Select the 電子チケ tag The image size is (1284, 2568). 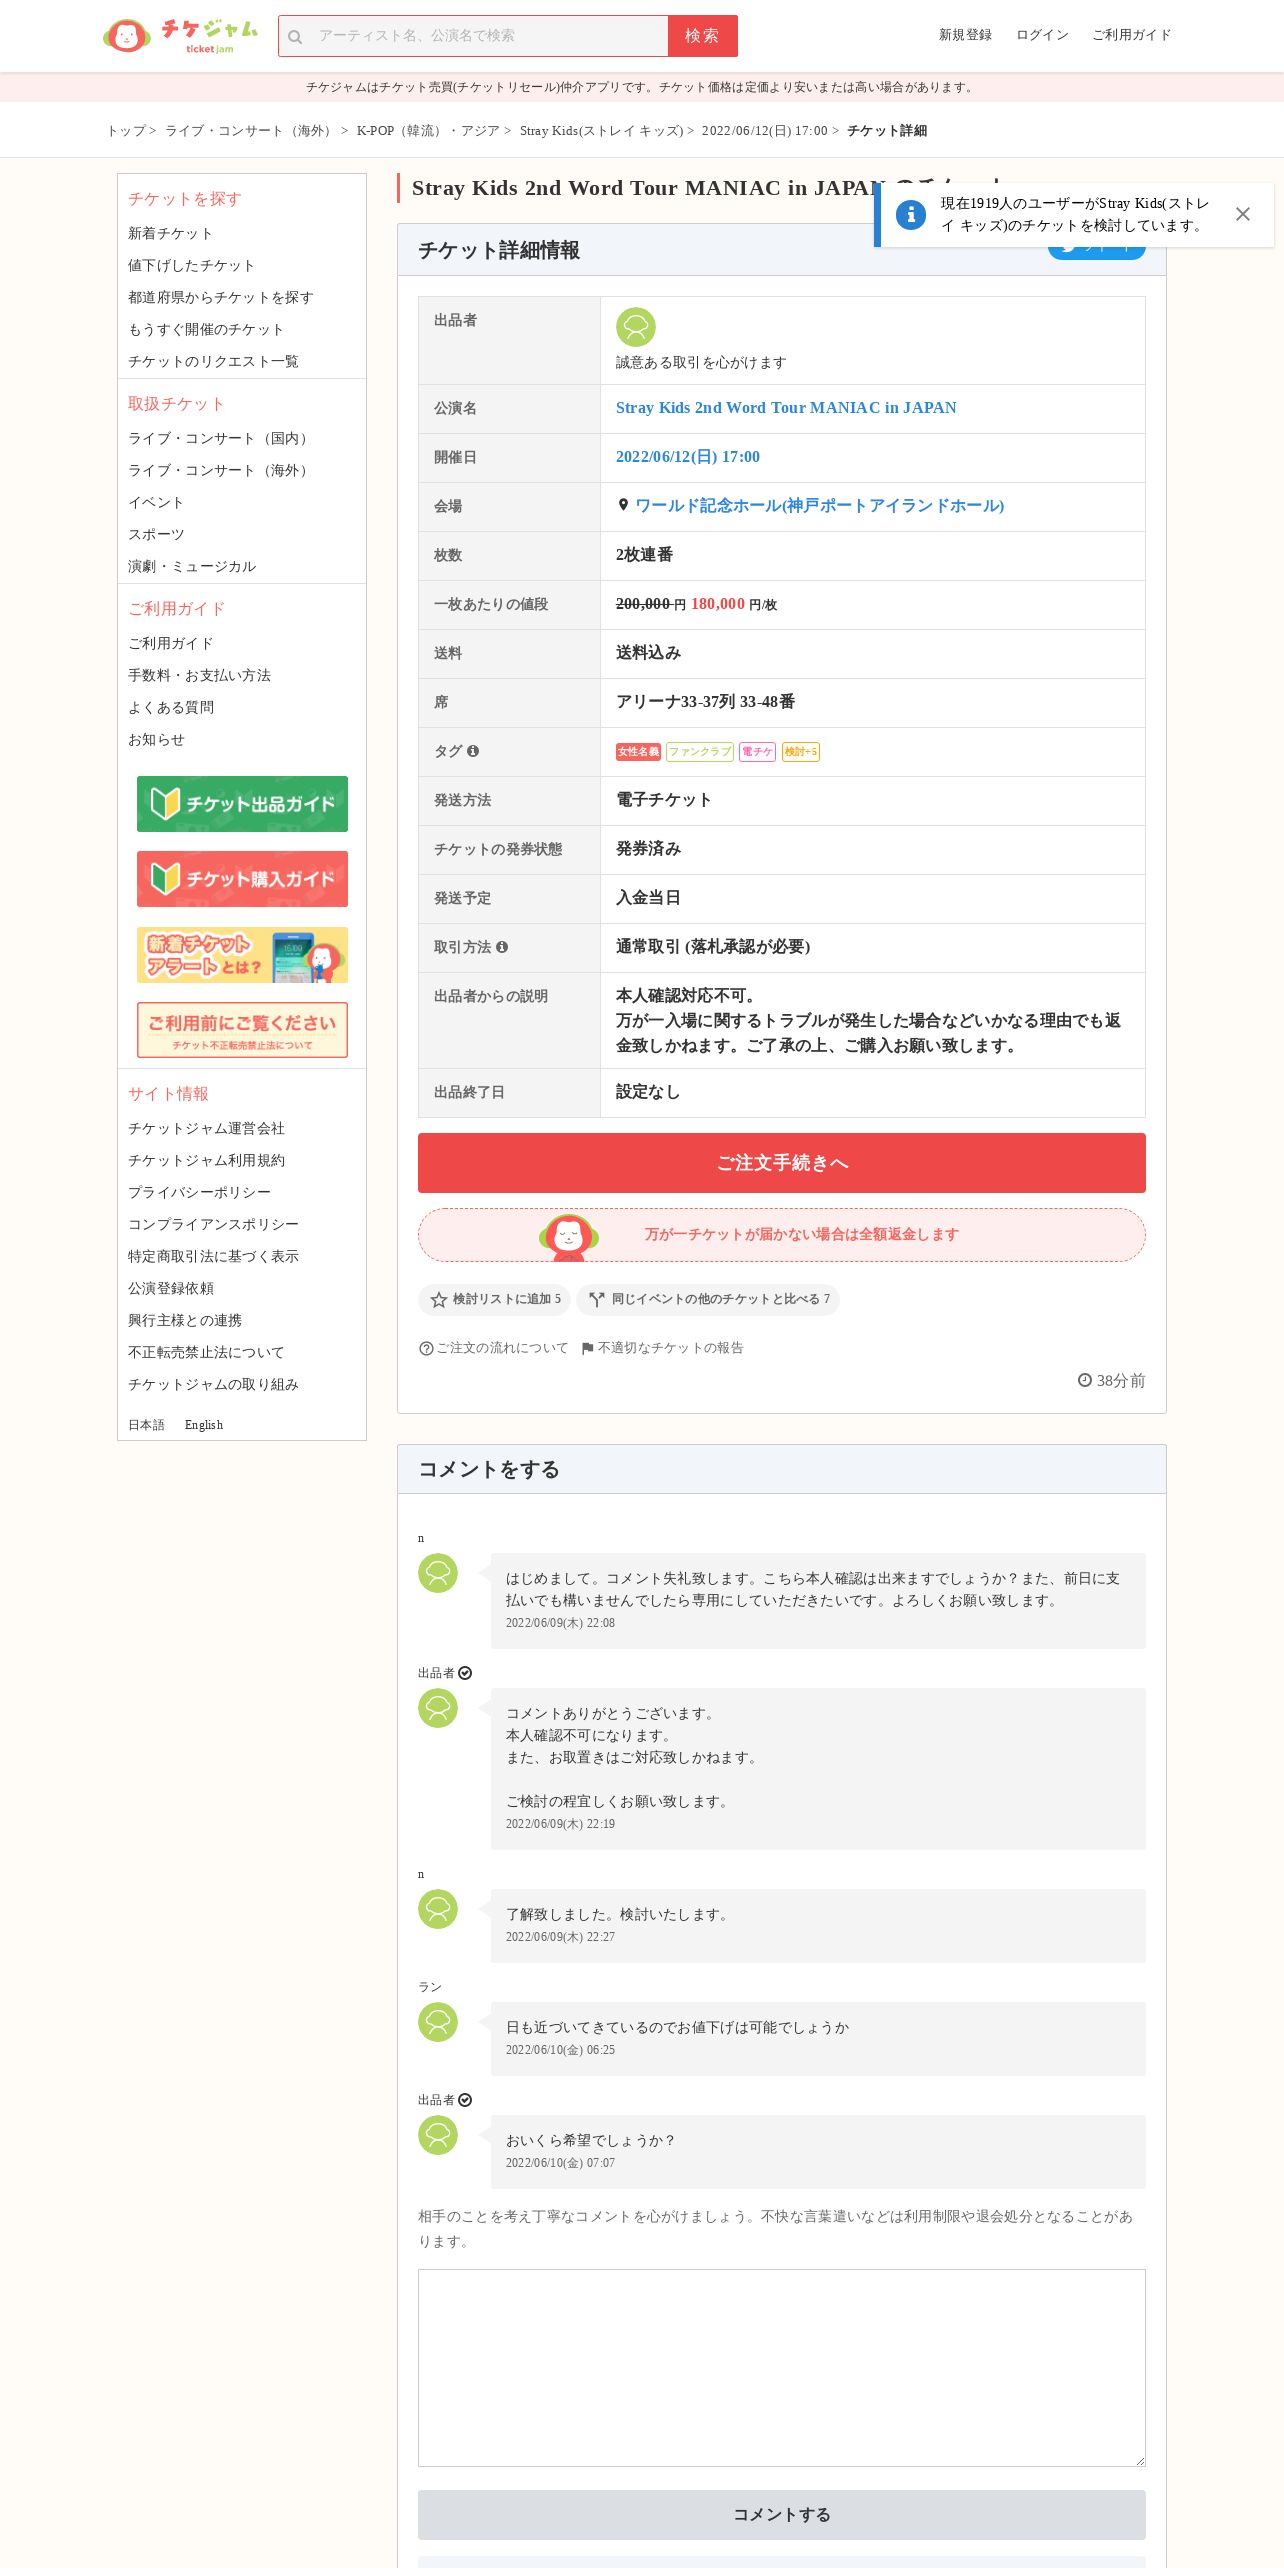(x=757, y=752)
